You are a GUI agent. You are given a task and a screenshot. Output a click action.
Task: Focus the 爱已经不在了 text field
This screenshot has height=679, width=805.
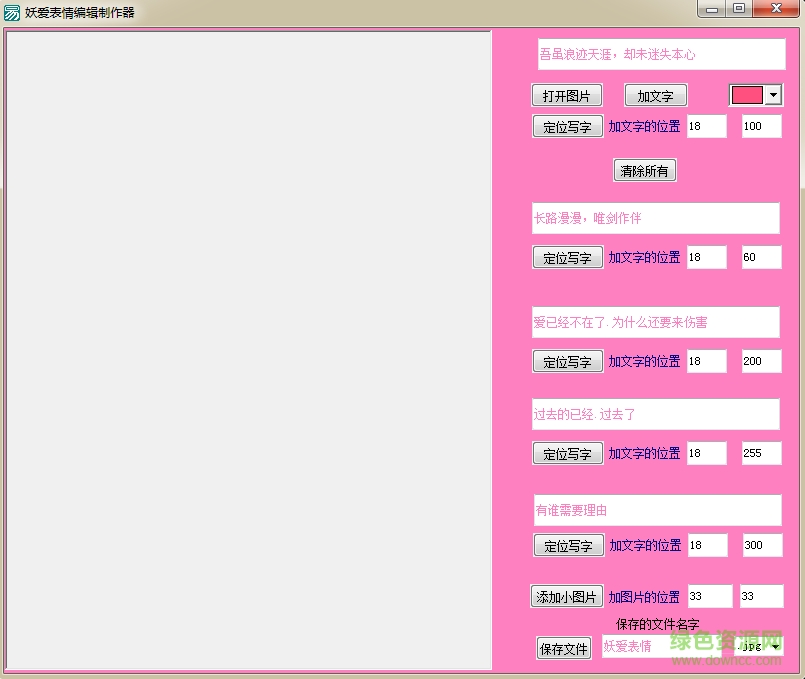point(656,322)
